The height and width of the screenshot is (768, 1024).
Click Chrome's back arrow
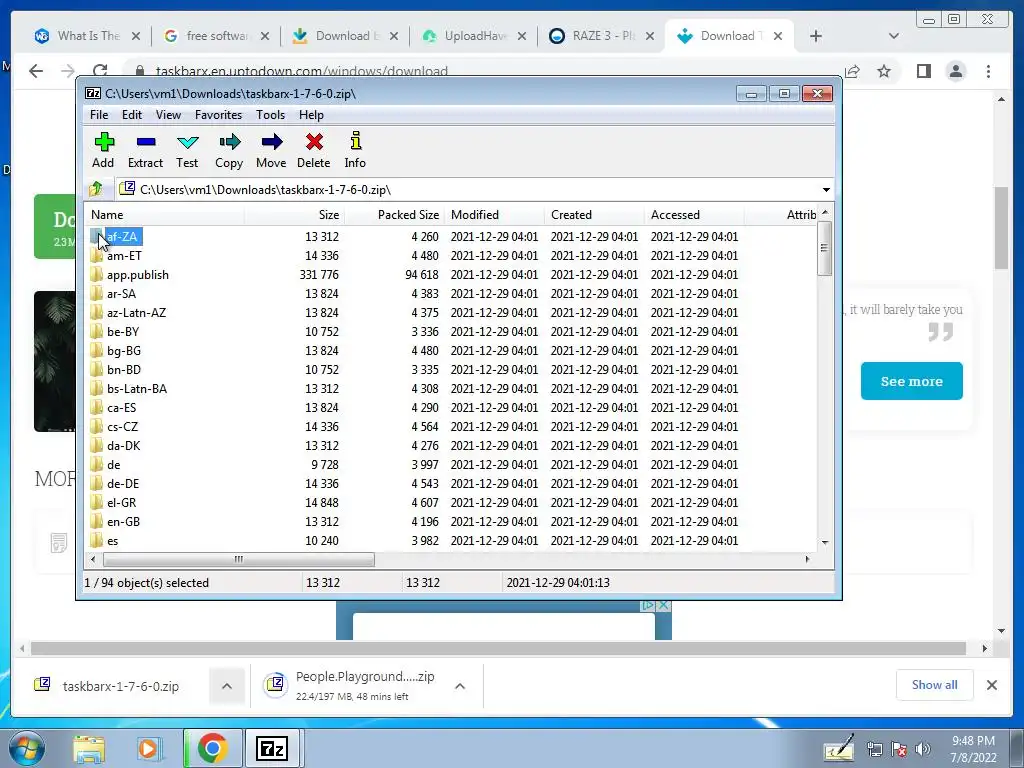pyautogui.click(x=36, y=71)
